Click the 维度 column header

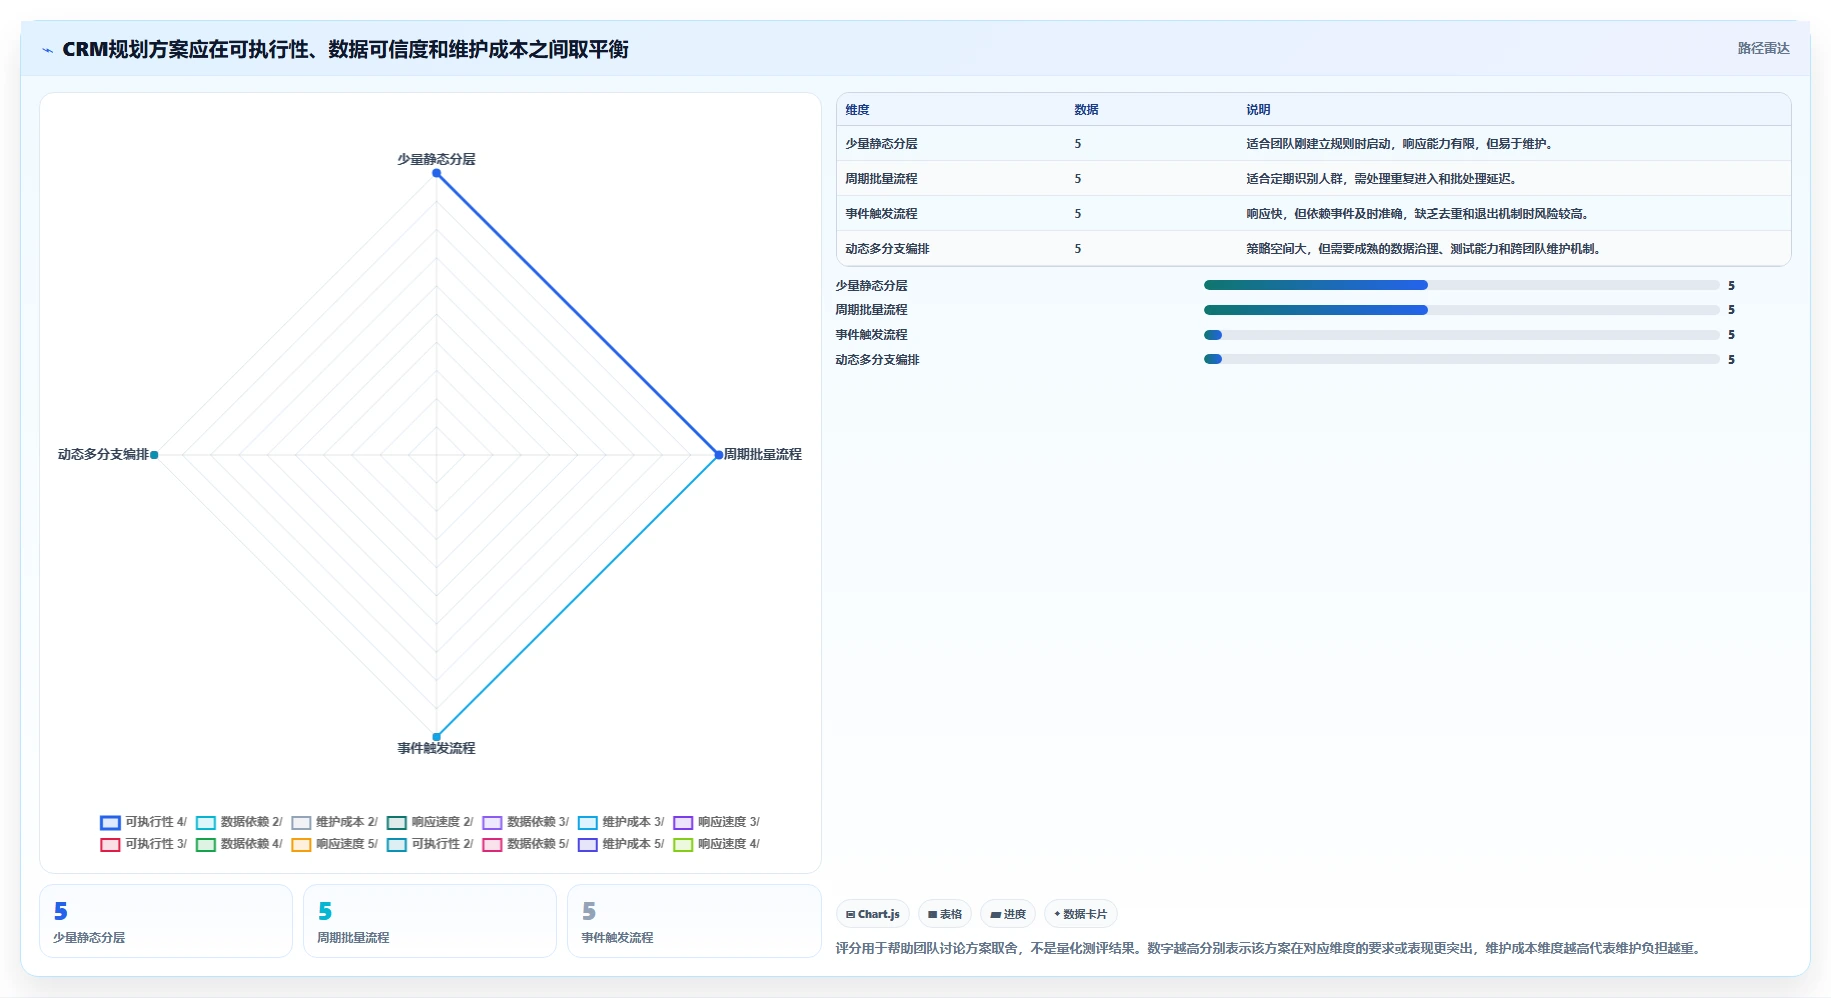(x=857, y=110)
